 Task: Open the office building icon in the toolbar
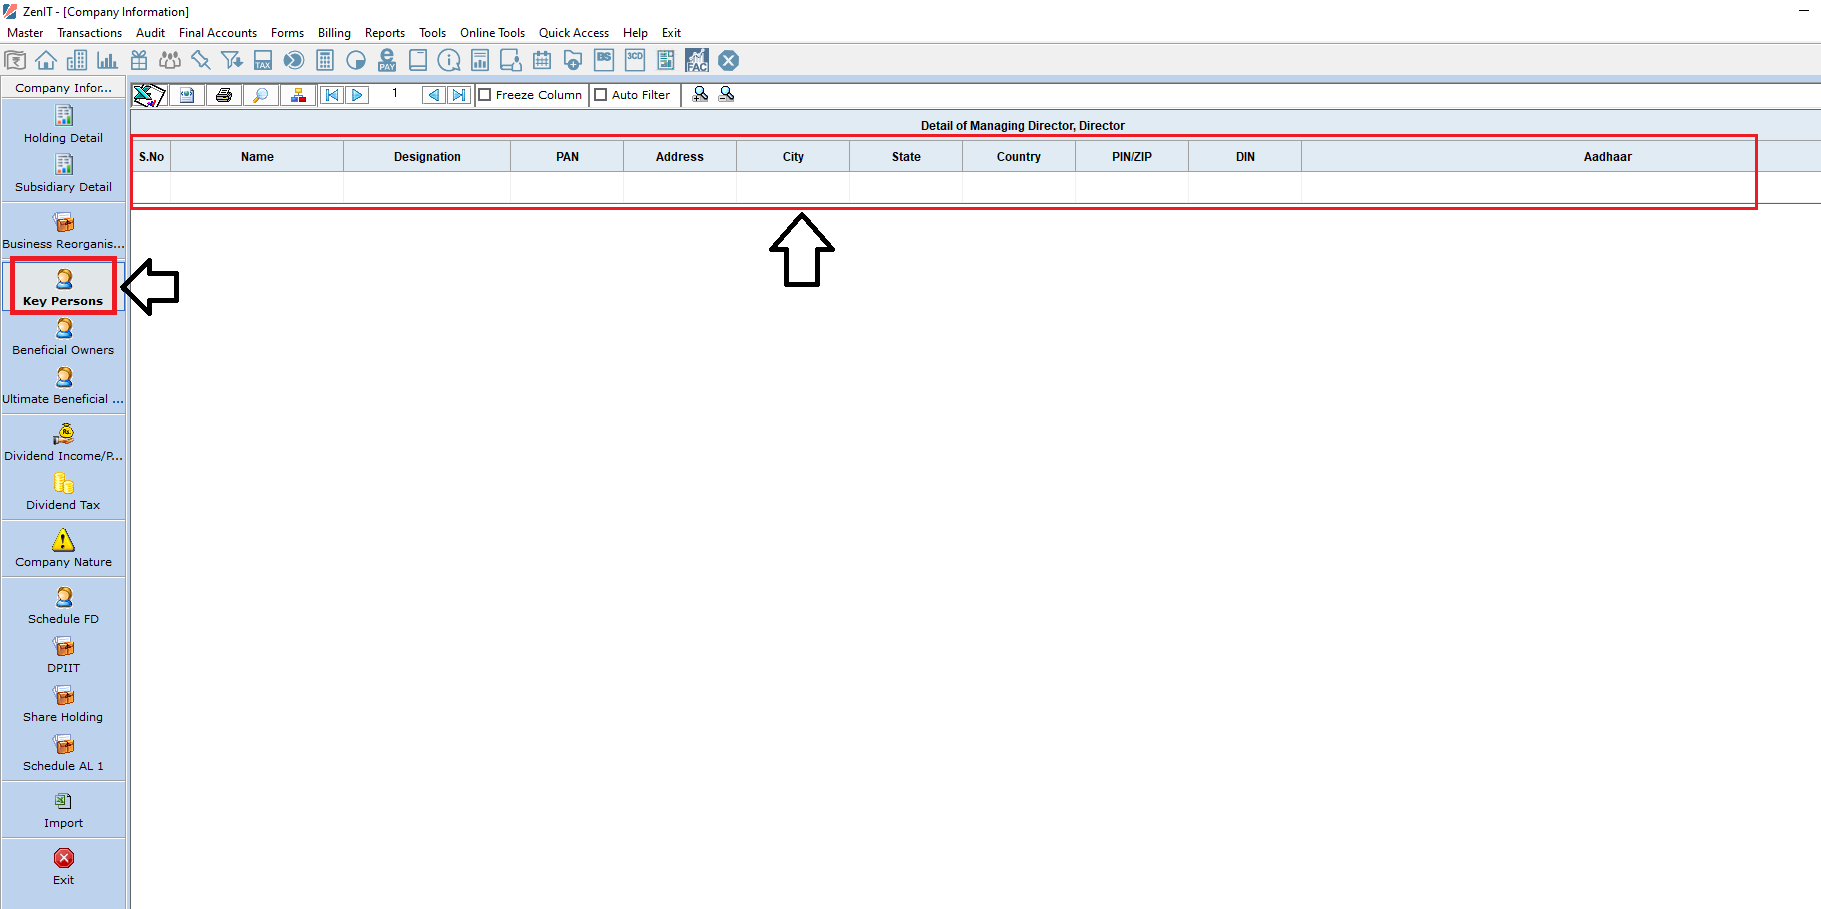coord(77,61)
